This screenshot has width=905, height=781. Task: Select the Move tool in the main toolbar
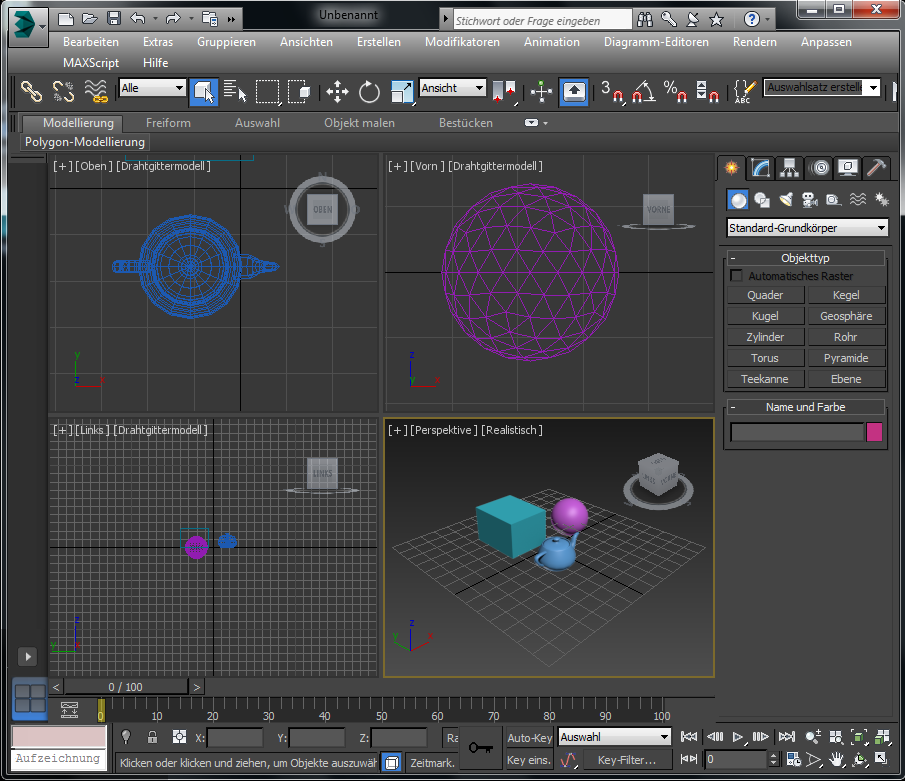337,93
